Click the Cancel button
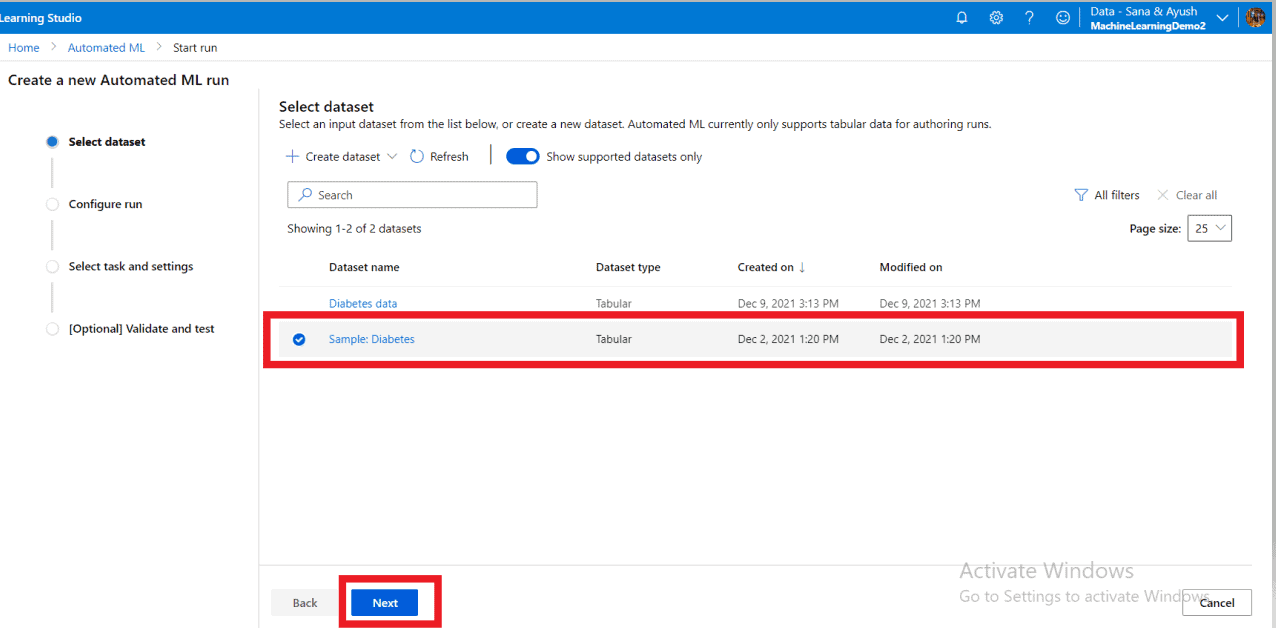 coord(1217,603)
